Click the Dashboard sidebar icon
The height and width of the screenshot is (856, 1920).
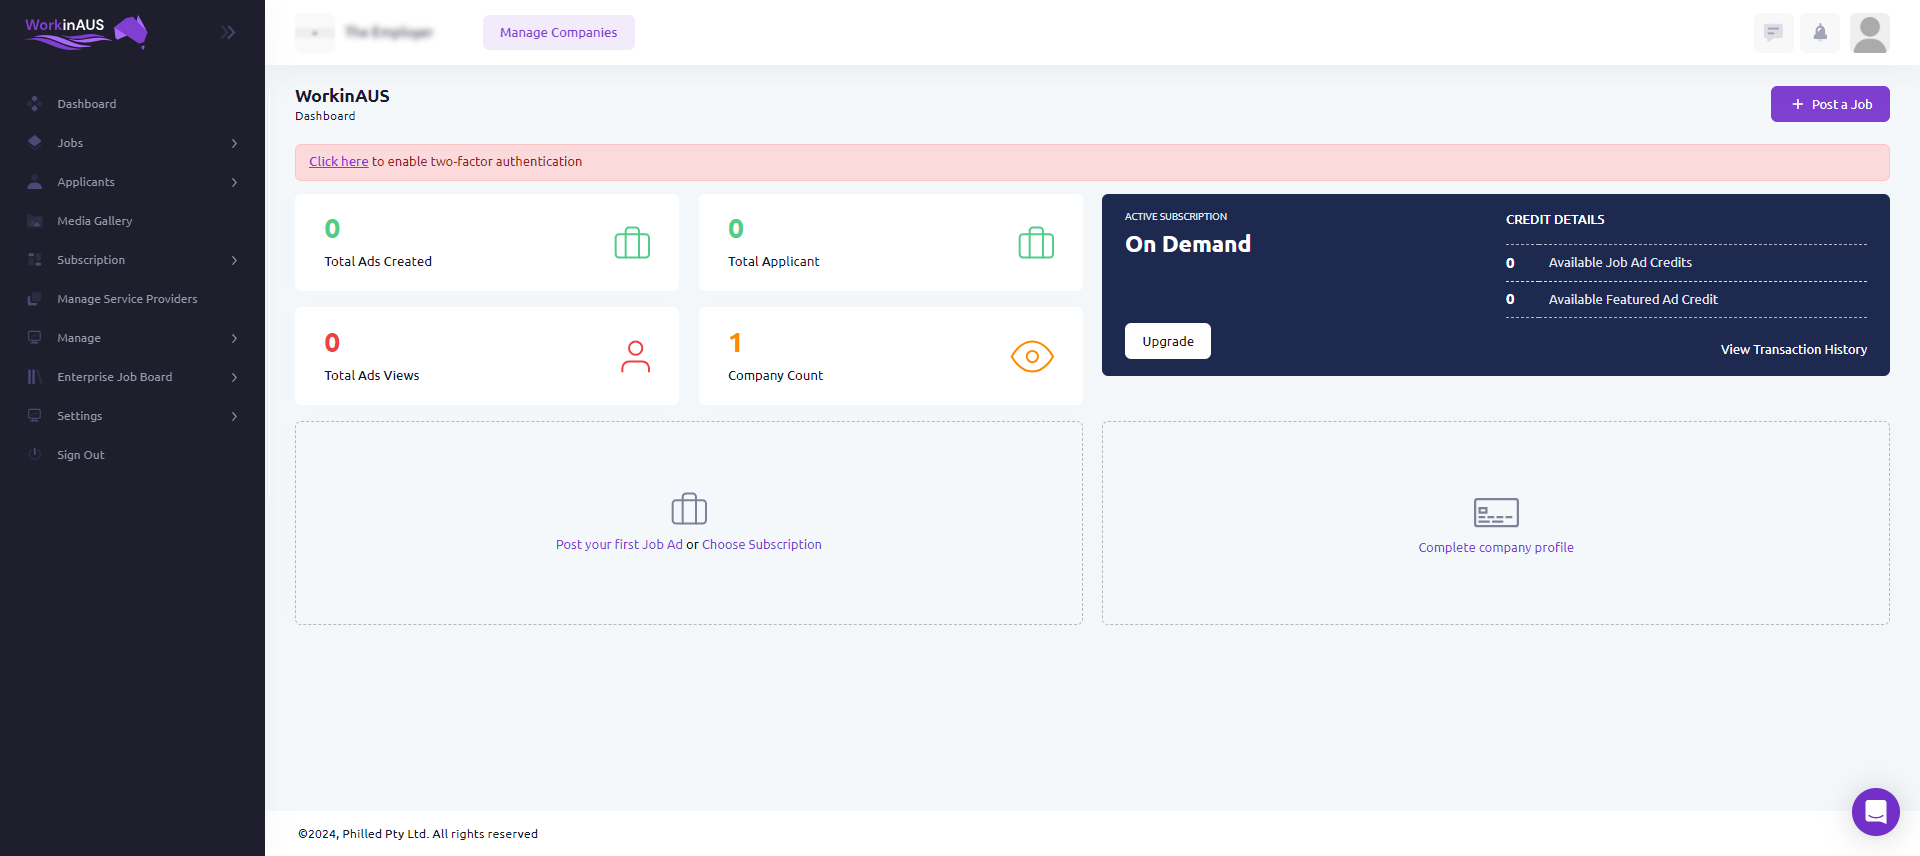35,104
